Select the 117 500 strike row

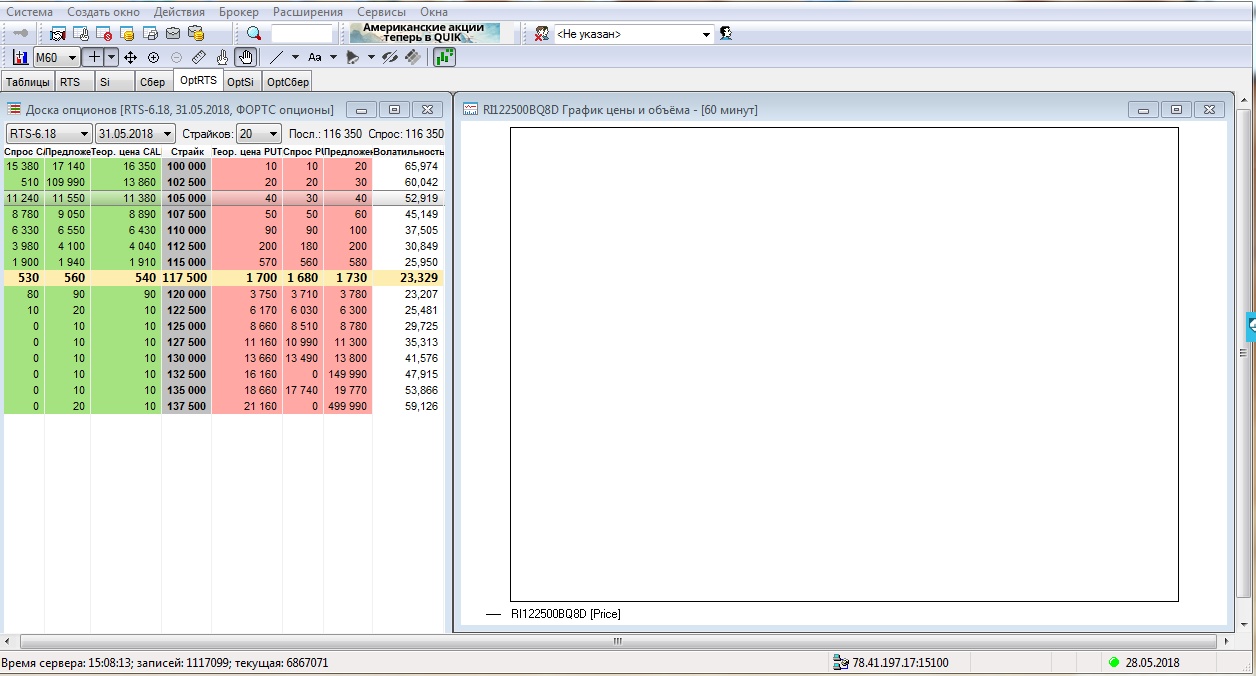coord(224,278)
